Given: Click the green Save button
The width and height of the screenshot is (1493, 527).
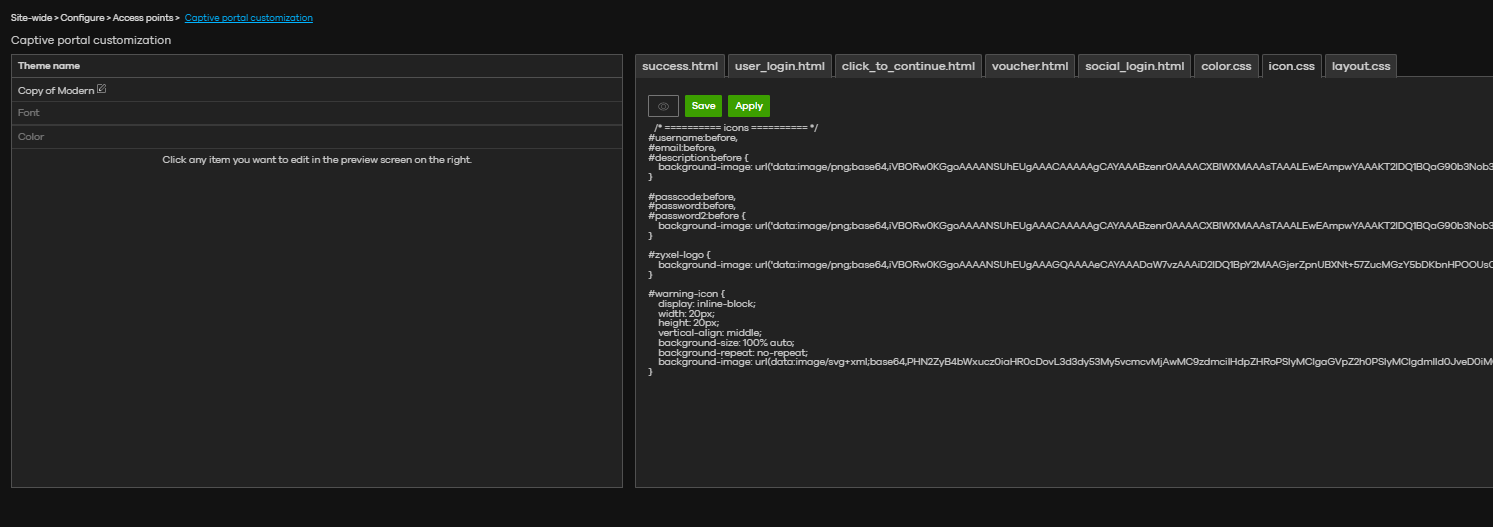Looking at the screenshot, I should (703, 106).
